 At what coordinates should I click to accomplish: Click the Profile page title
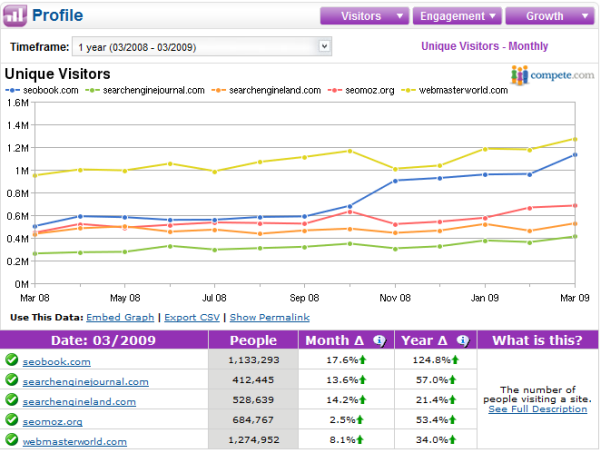point(57,16)
